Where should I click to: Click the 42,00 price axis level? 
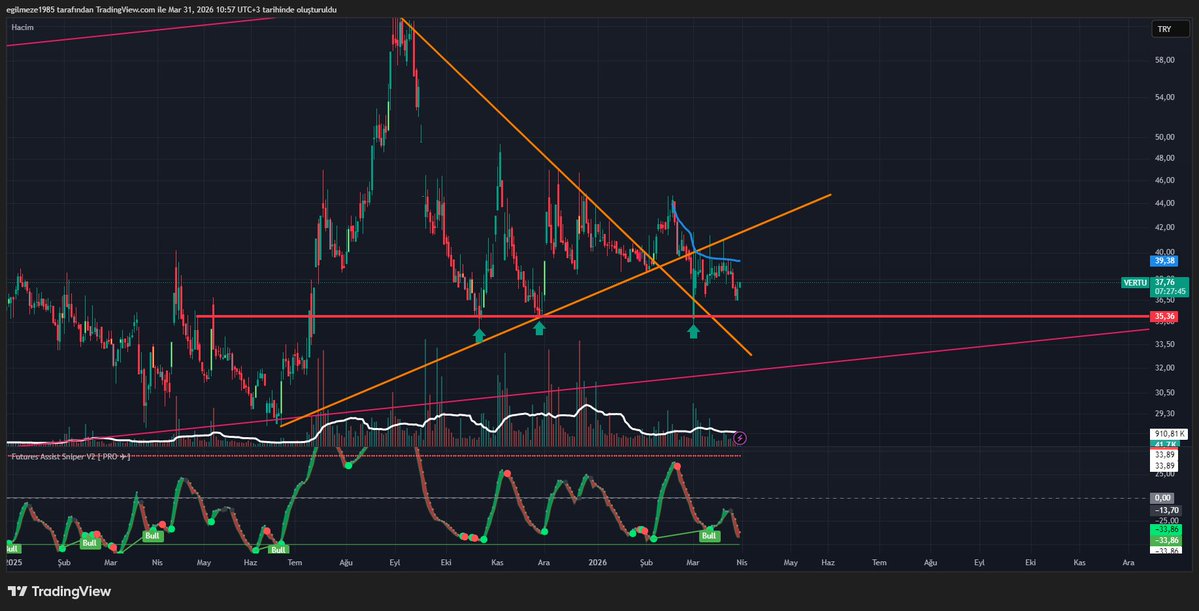[x=1165, y=228]
